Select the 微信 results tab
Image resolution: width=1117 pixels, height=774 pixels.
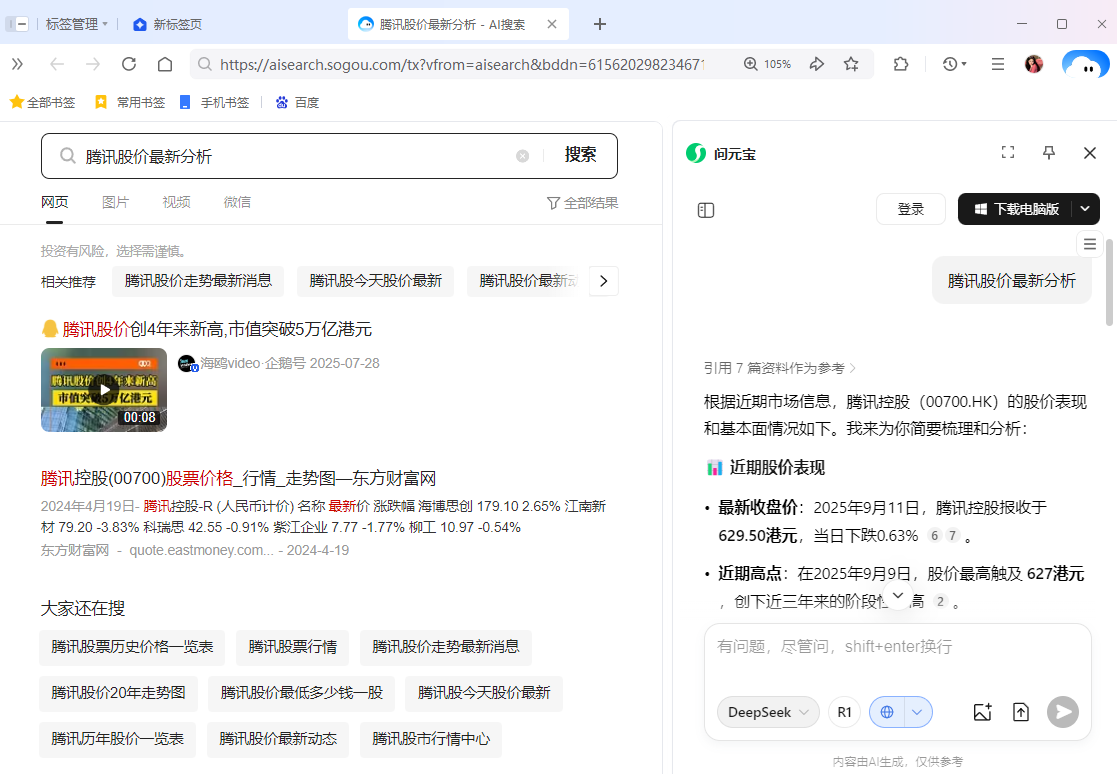click(x=237, y=201)
